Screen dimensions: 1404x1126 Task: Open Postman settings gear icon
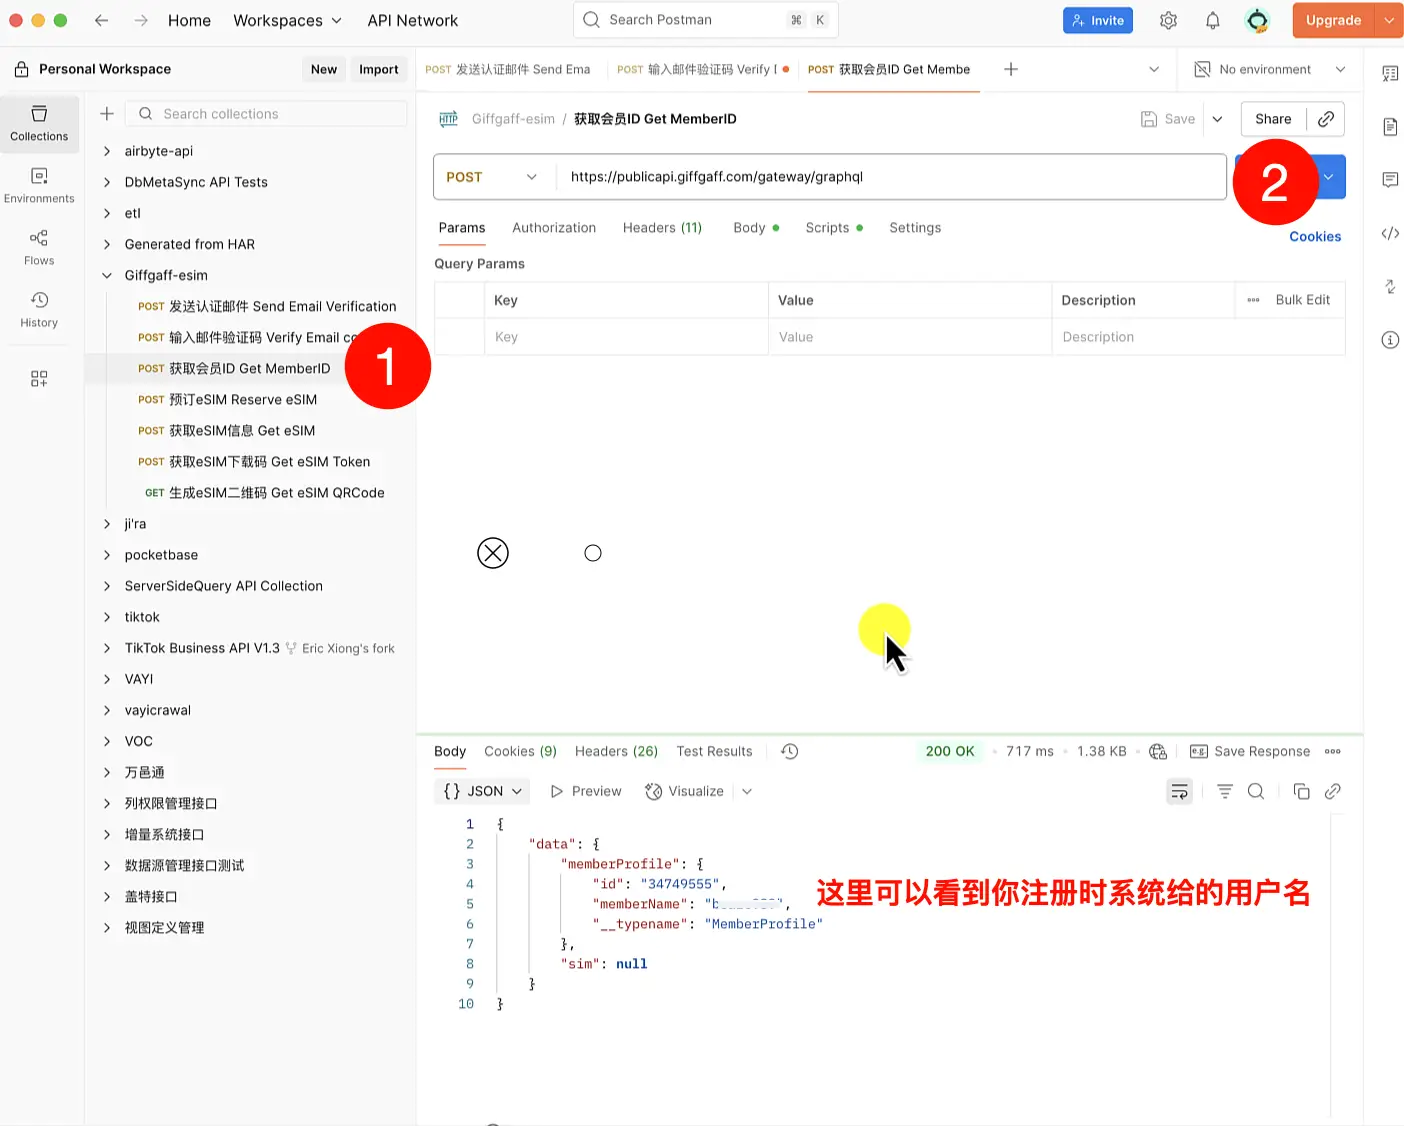(x=1168, y=20)
